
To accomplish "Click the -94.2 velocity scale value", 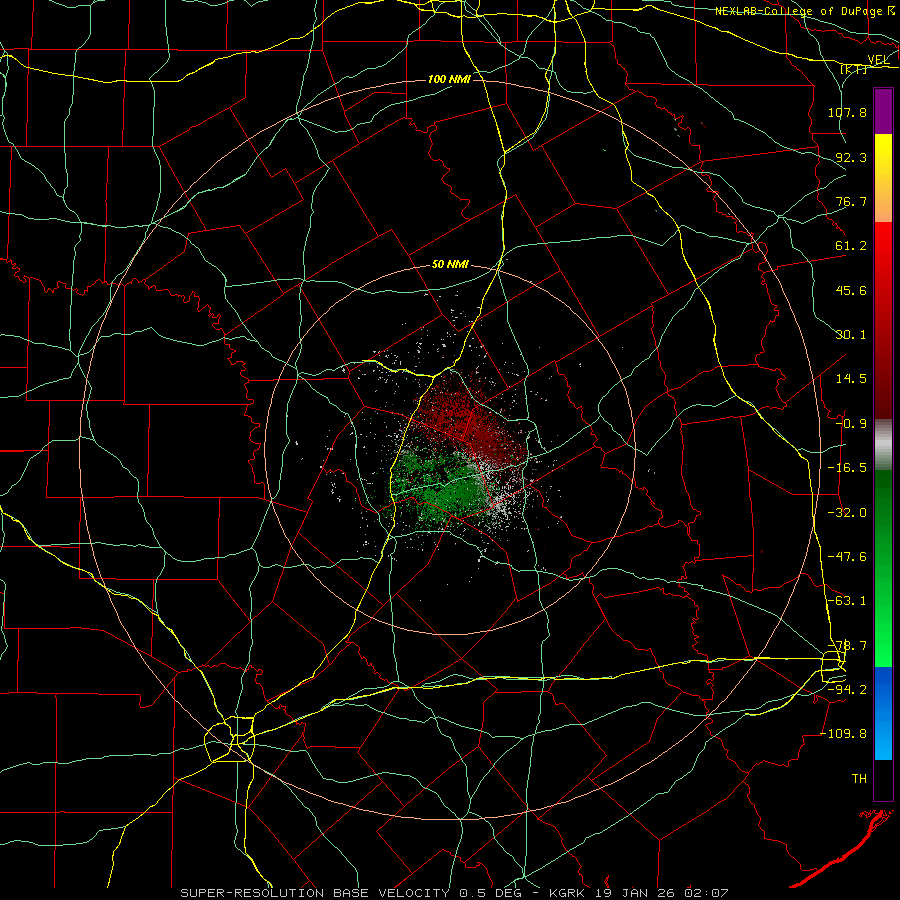I will point(847,690).
